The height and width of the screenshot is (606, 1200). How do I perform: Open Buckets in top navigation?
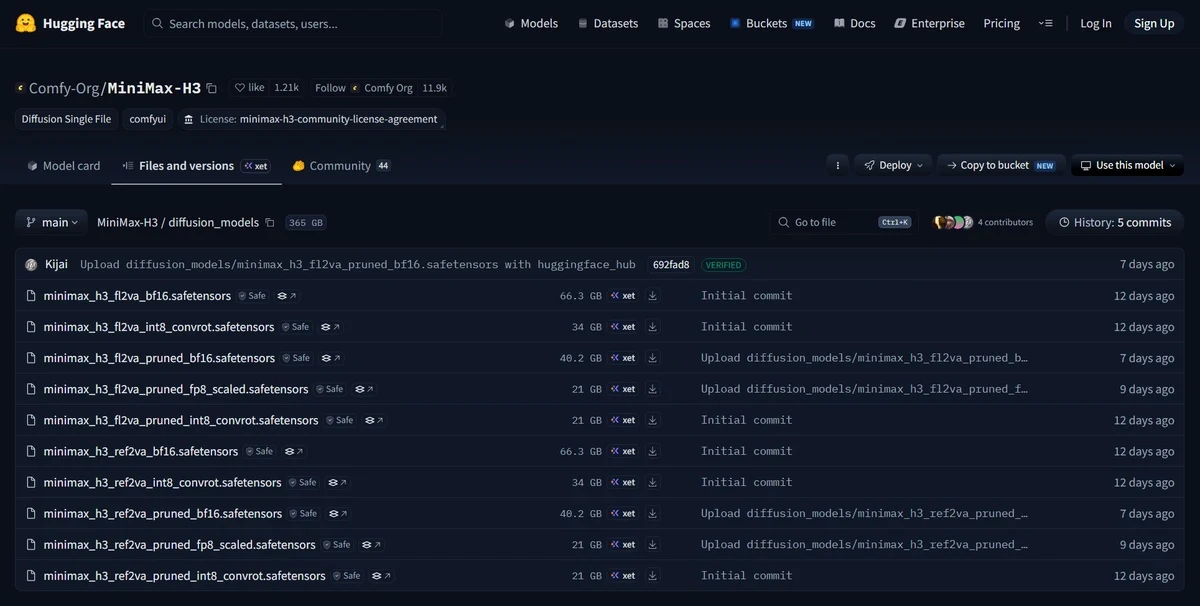click(771, 23)
